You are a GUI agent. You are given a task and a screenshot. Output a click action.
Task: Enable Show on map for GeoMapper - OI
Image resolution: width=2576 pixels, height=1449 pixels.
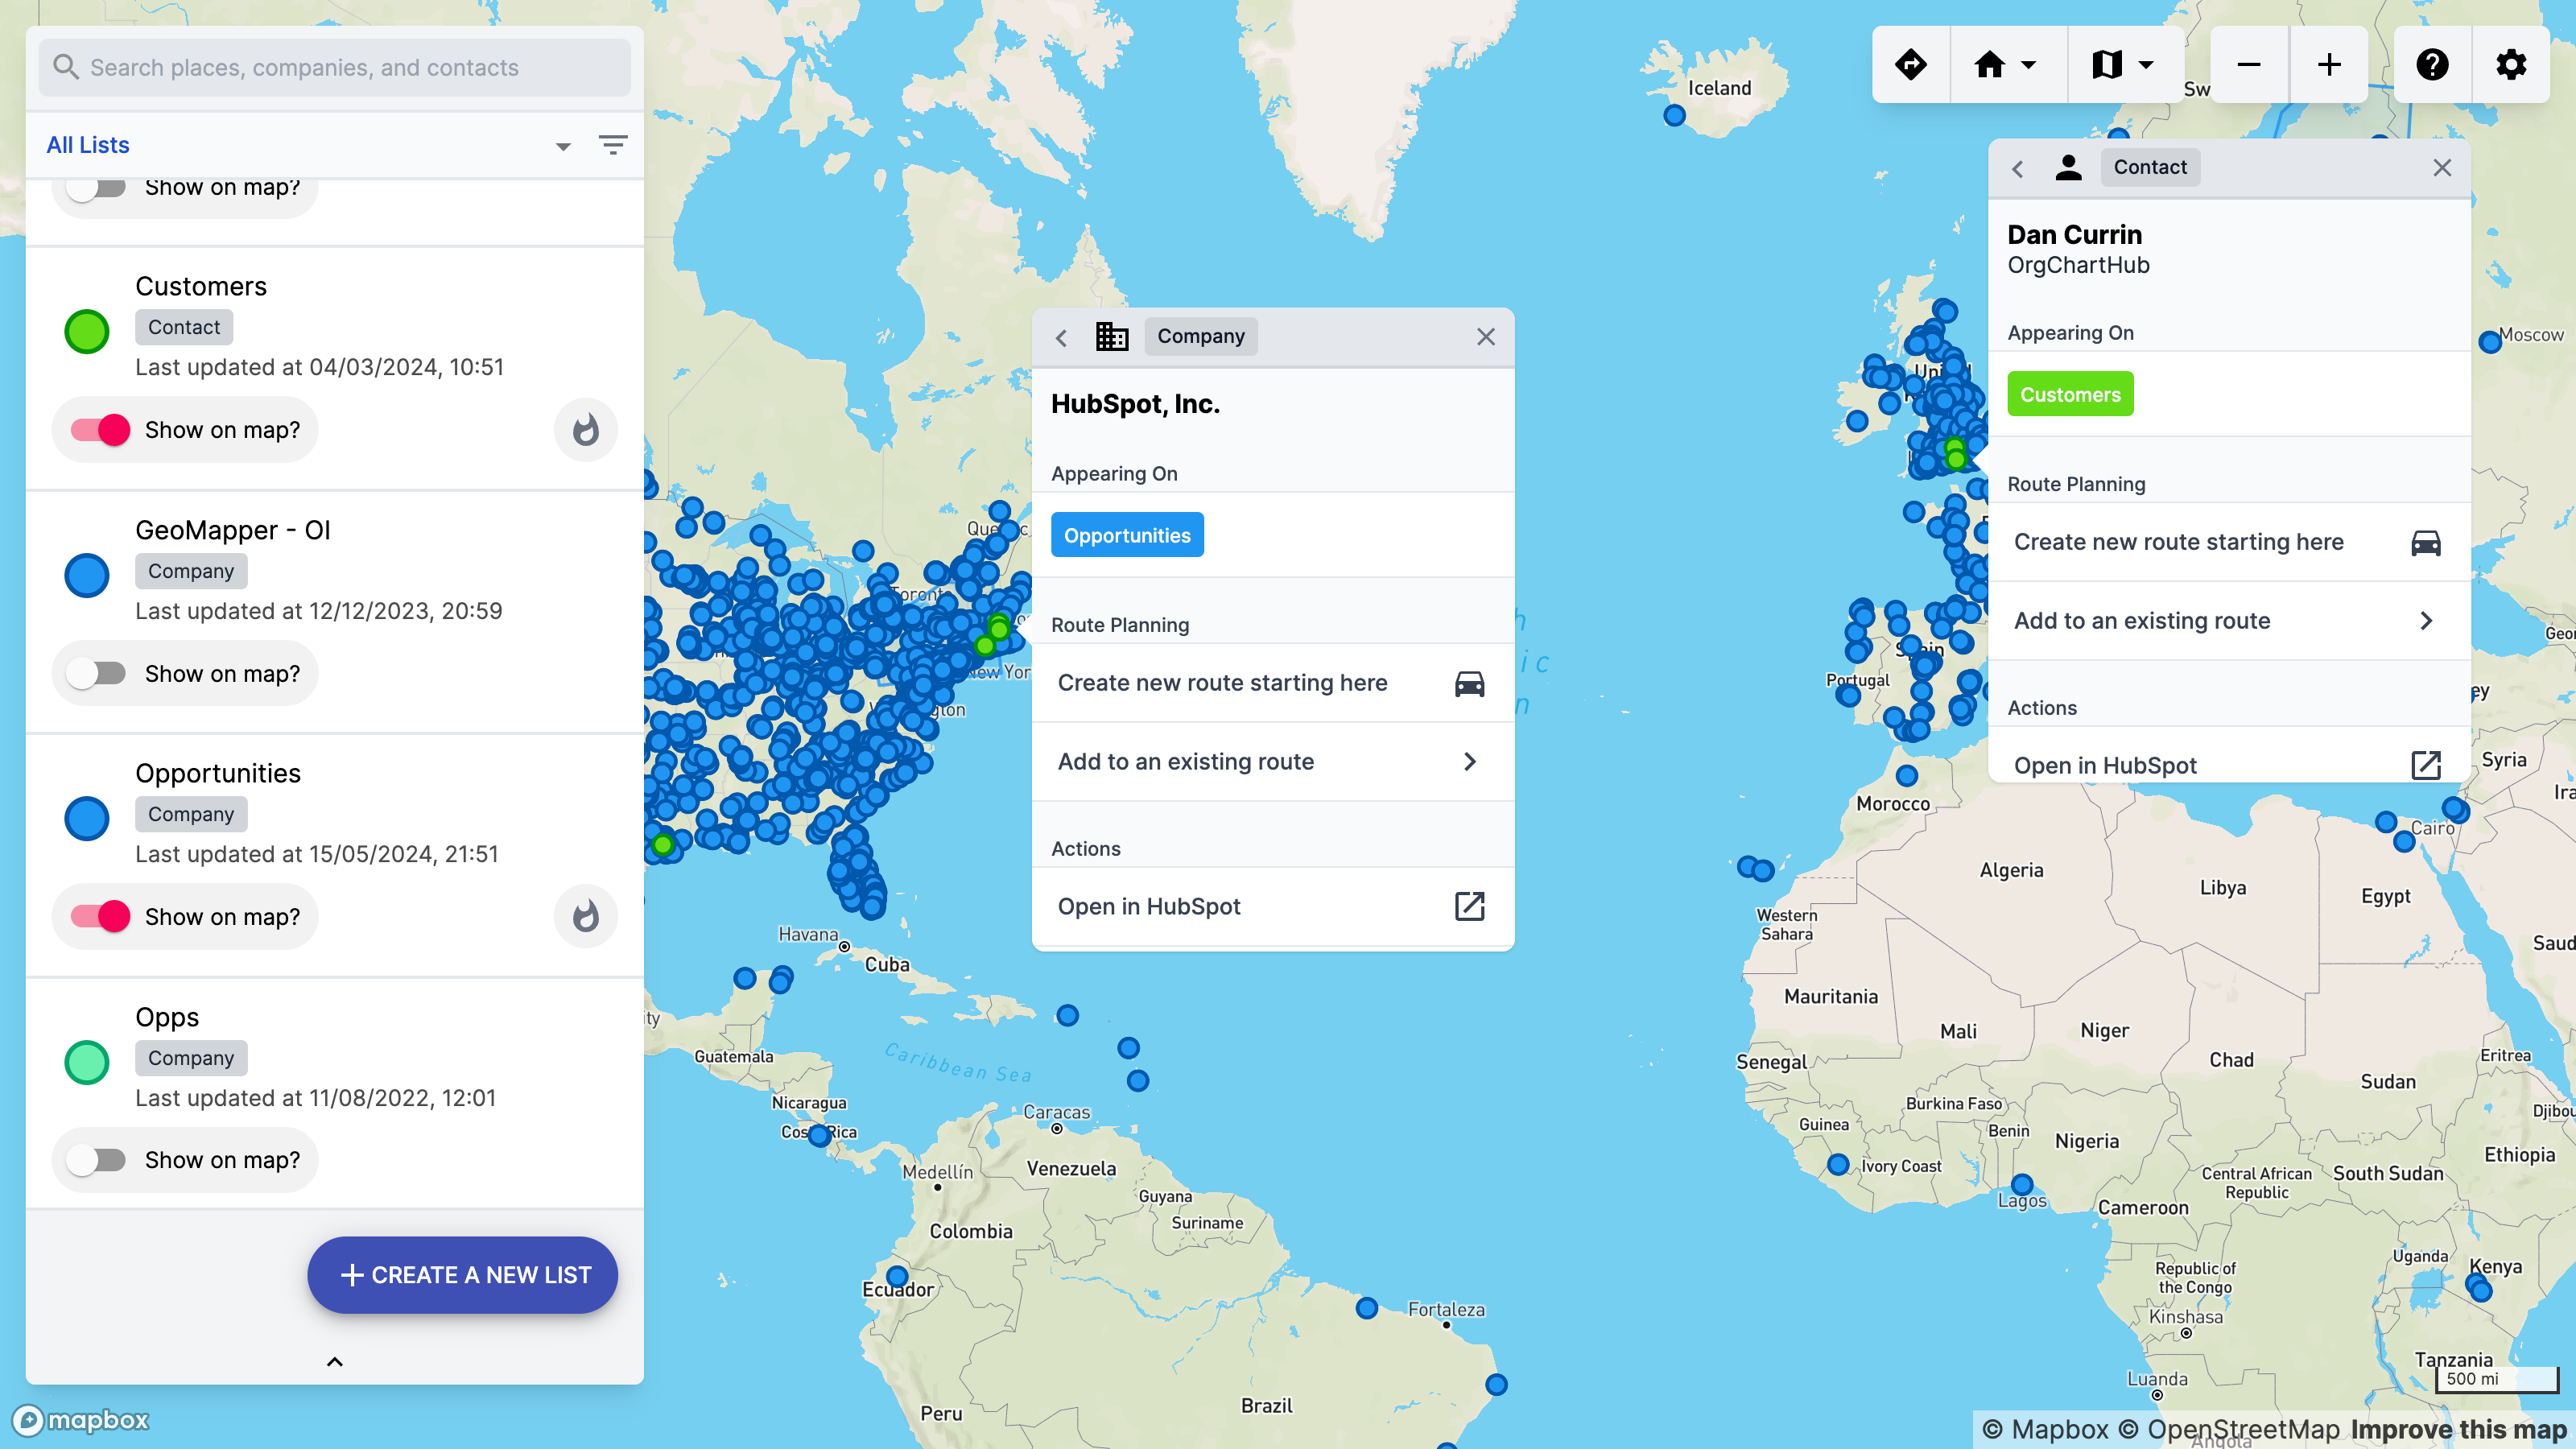(x=96, y=673)
